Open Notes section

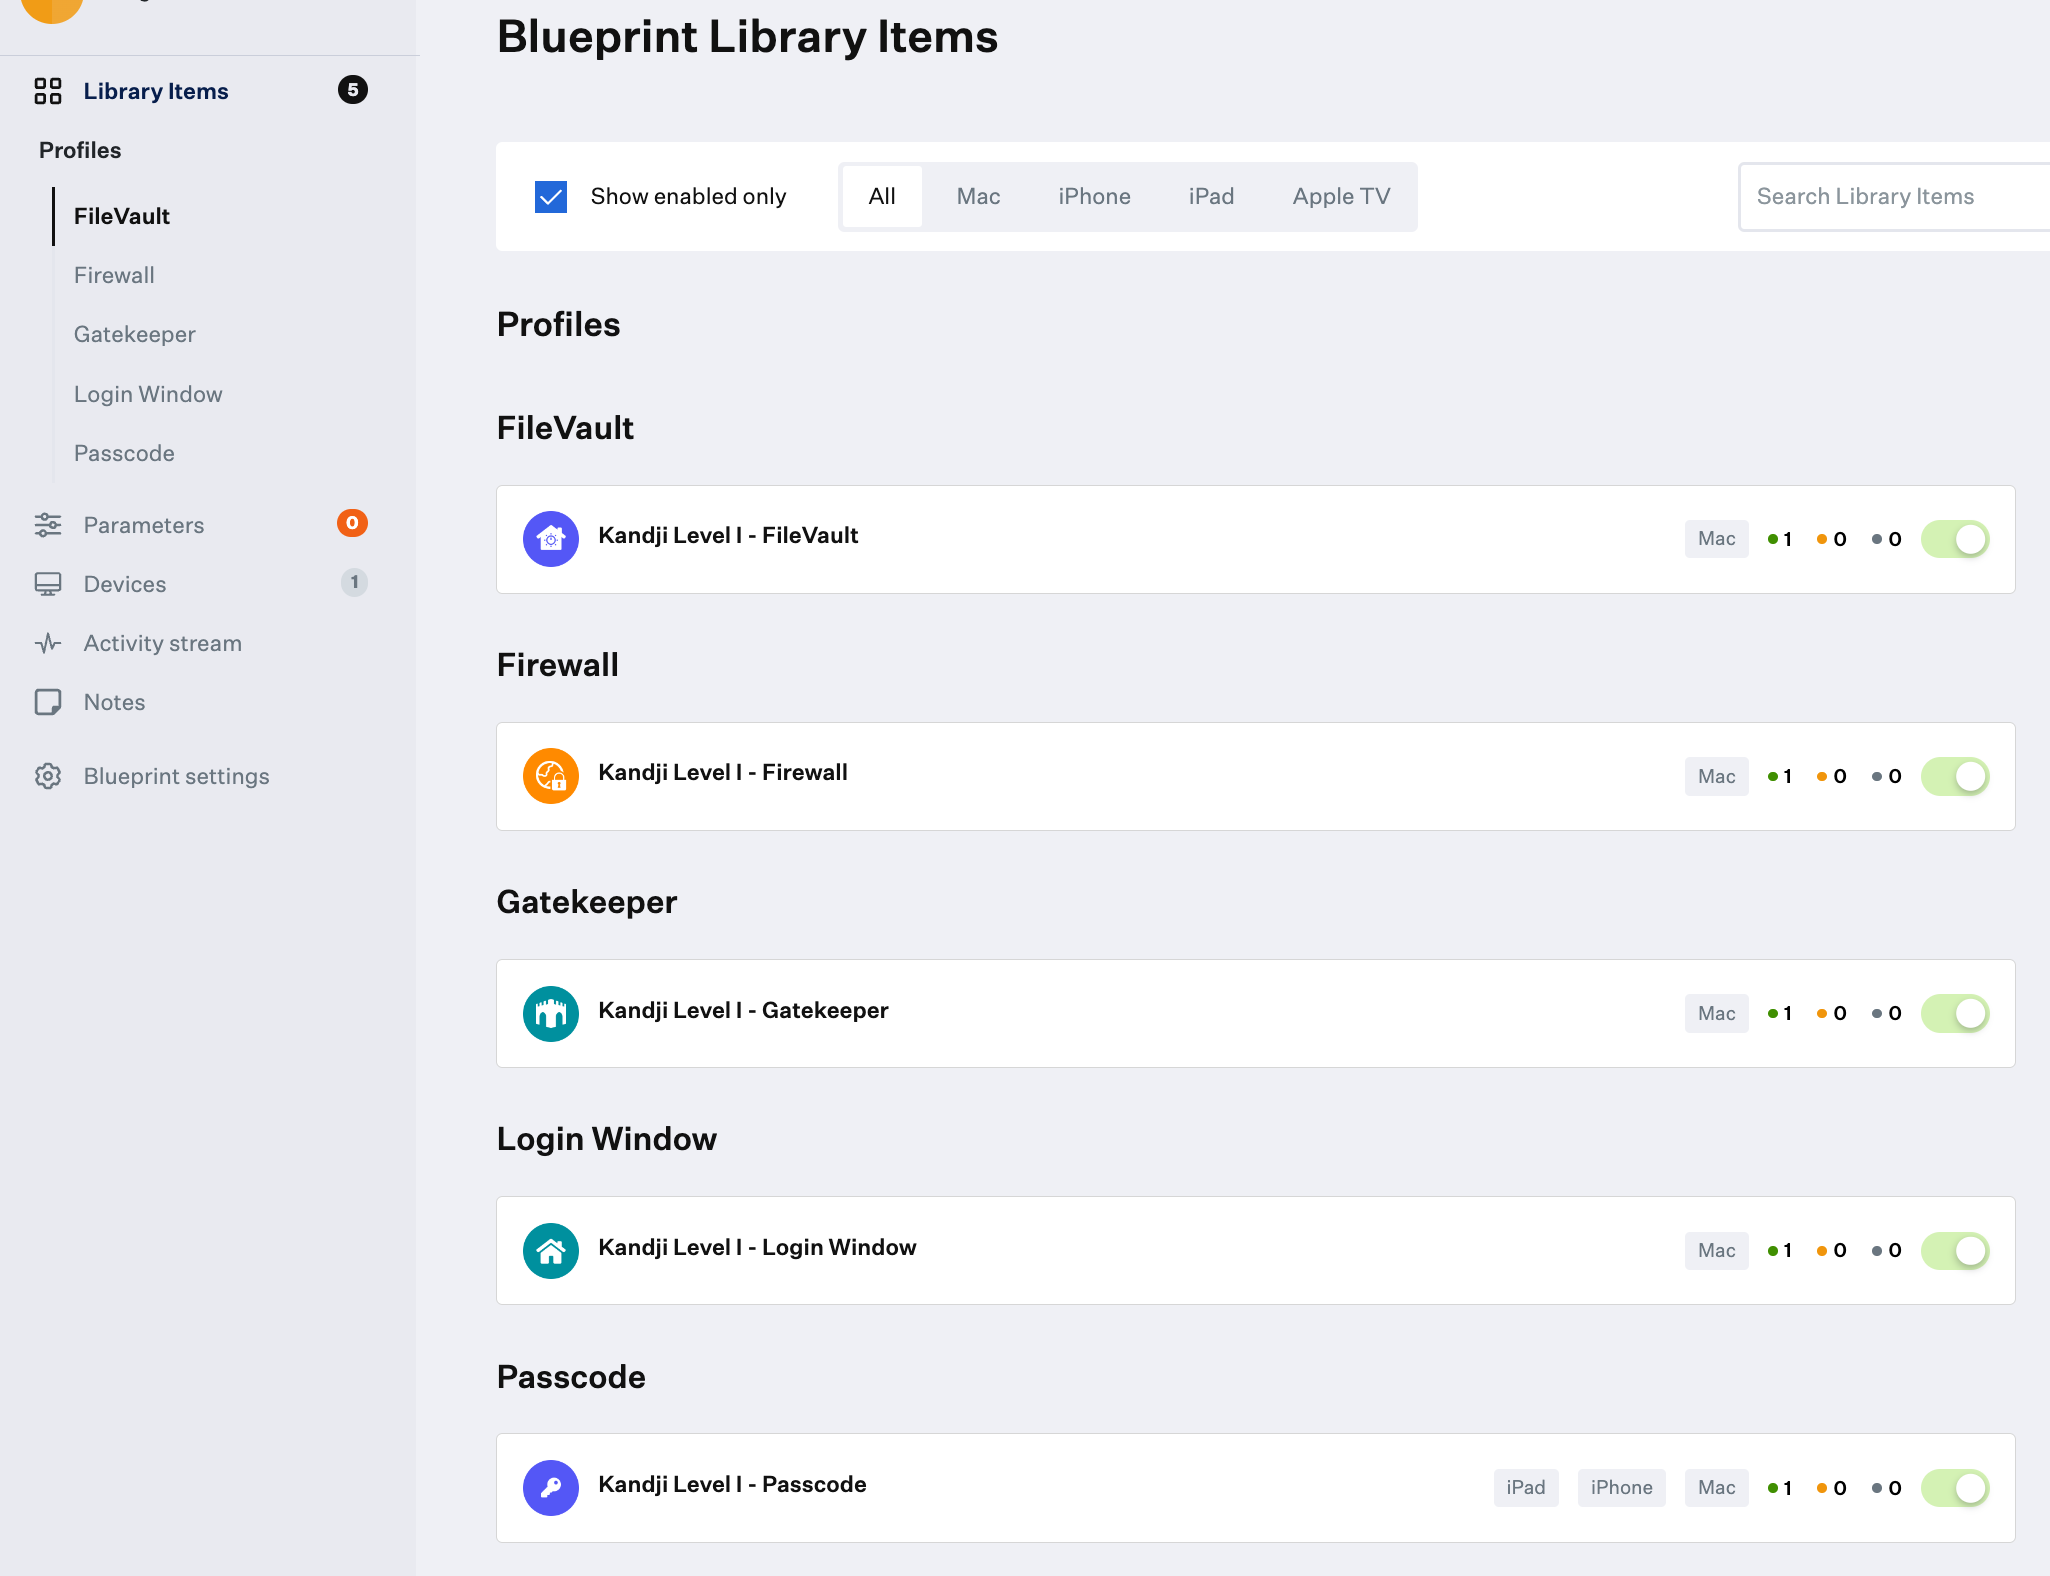pos(115,702)
